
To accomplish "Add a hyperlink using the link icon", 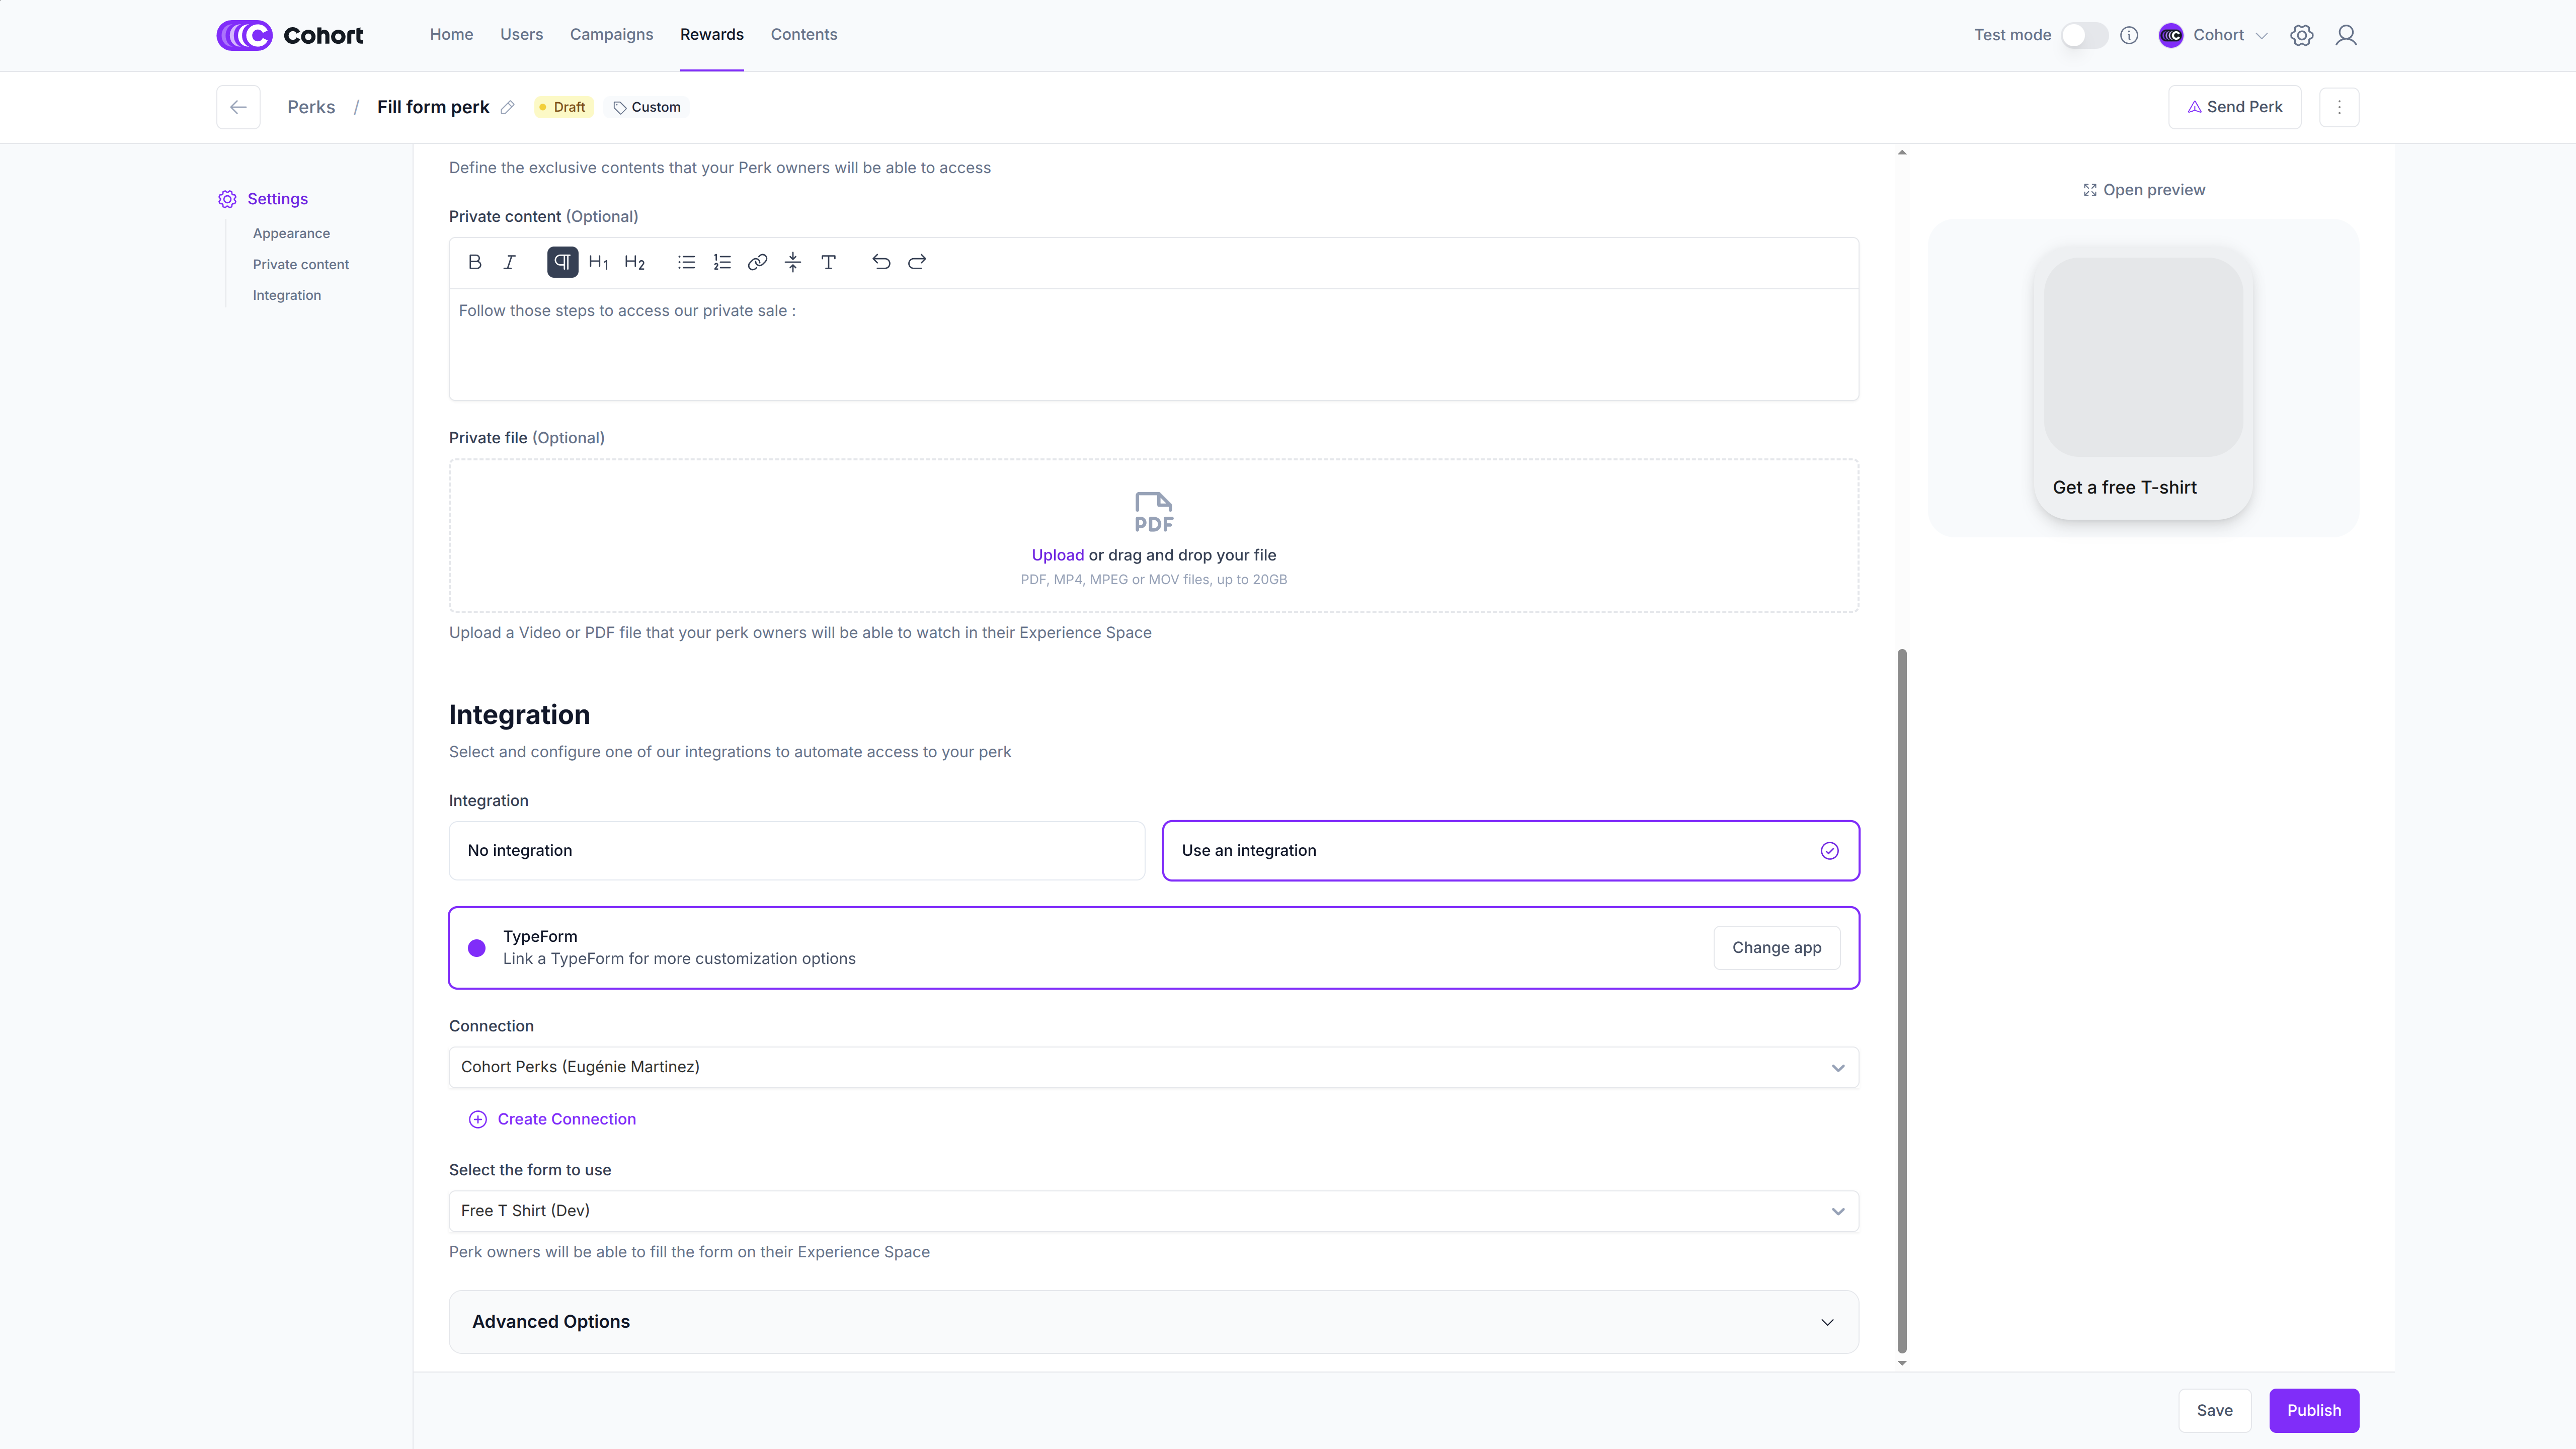I will (757, 262).
